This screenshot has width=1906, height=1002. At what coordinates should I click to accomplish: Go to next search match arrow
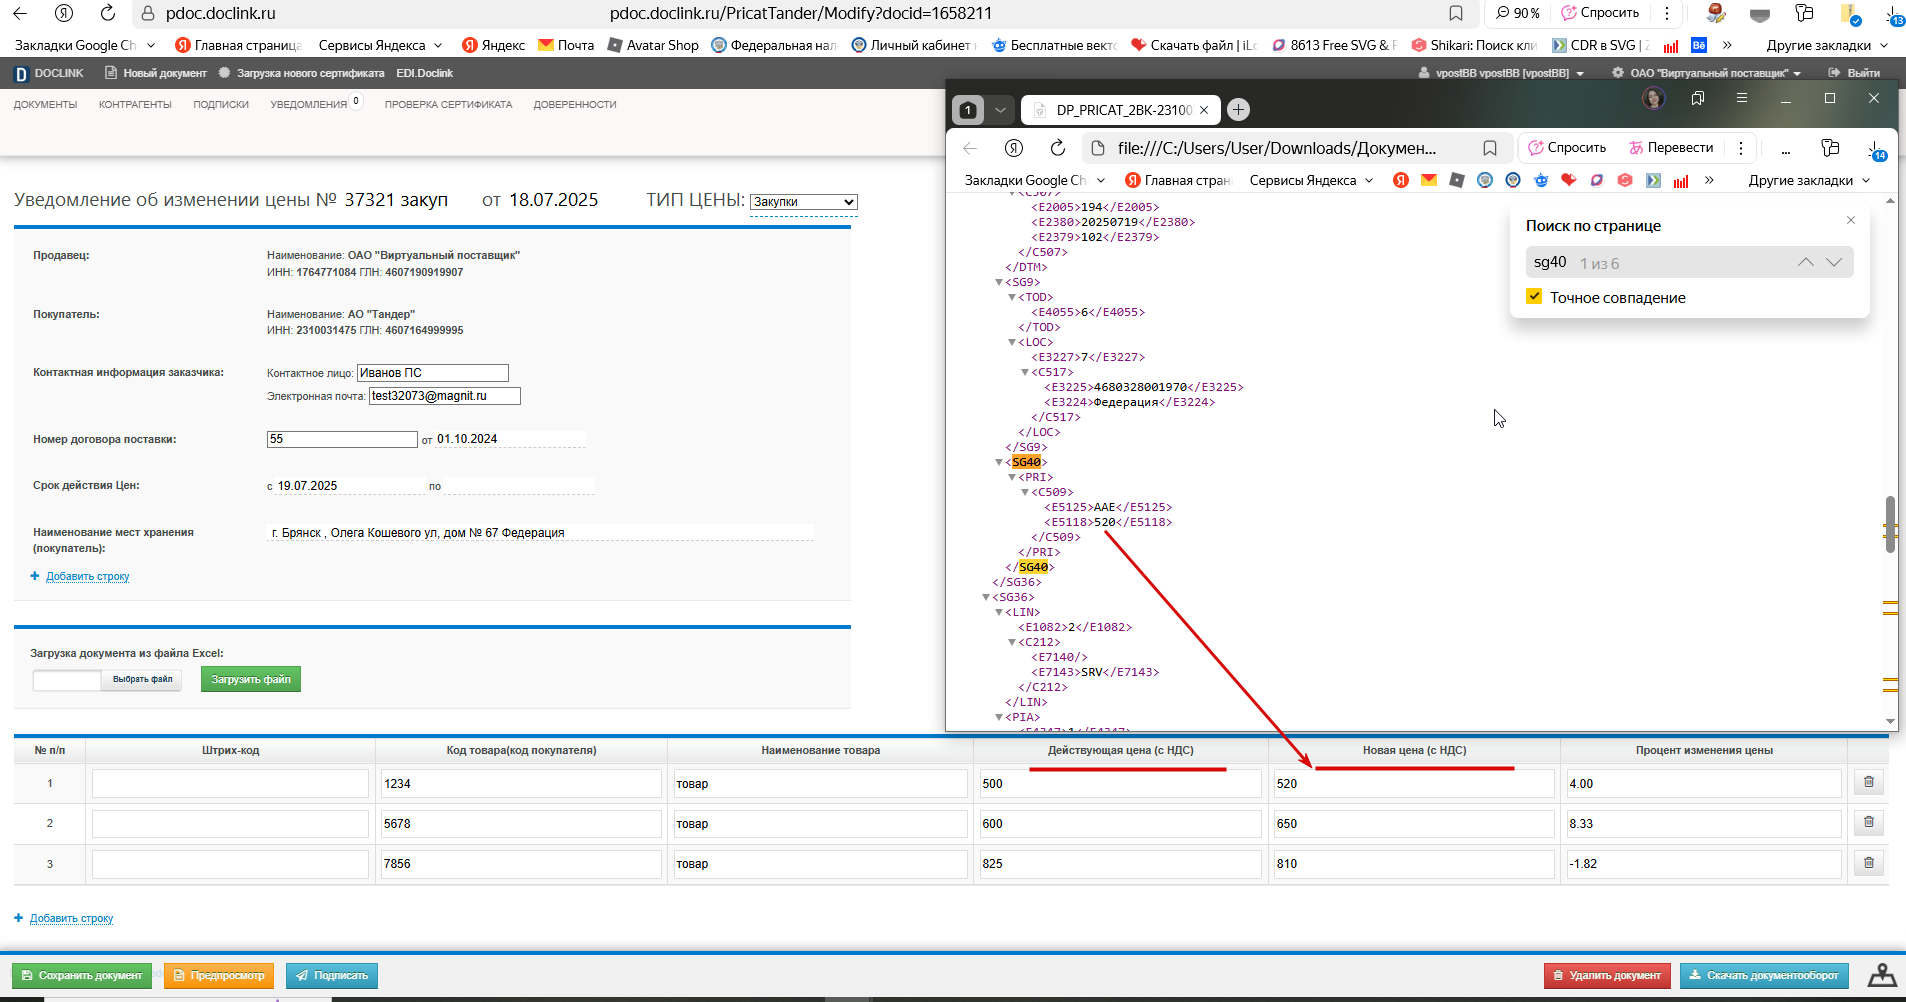click(x=1834, y=262)
